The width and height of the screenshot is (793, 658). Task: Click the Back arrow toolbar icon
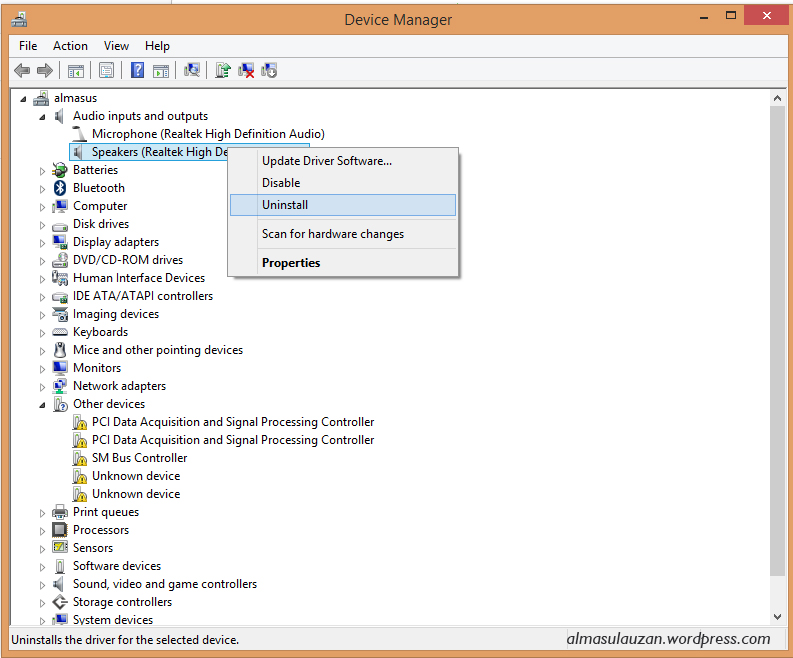(22, 70)
